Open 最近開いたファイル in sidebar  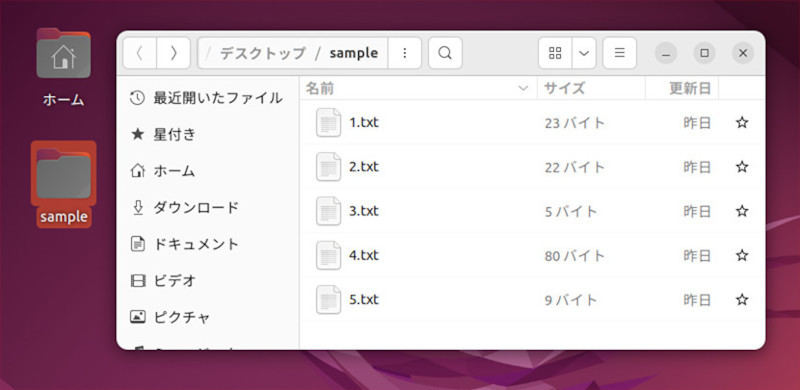207,98
